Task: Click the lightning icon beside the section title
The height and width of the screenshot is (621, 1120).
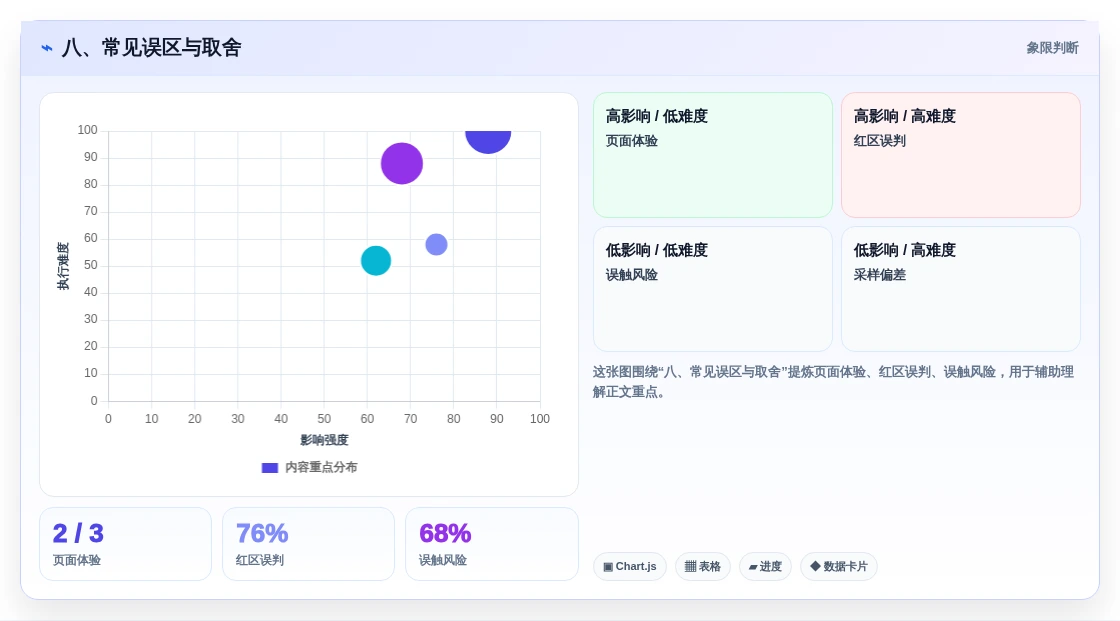Action: point(46,48)
